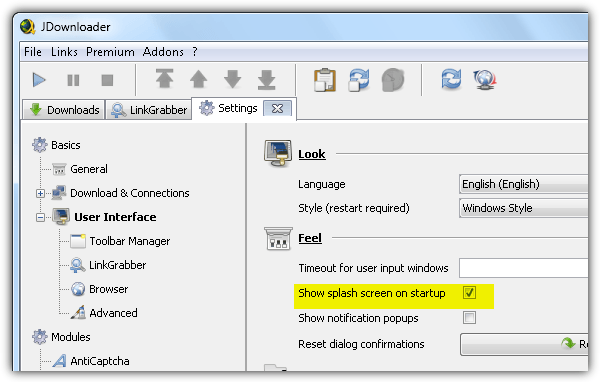Image resolution: width=600 pixels, height=382 pixels.
Task: Click the JDownloader title bar icon
Action: point(28,26)
